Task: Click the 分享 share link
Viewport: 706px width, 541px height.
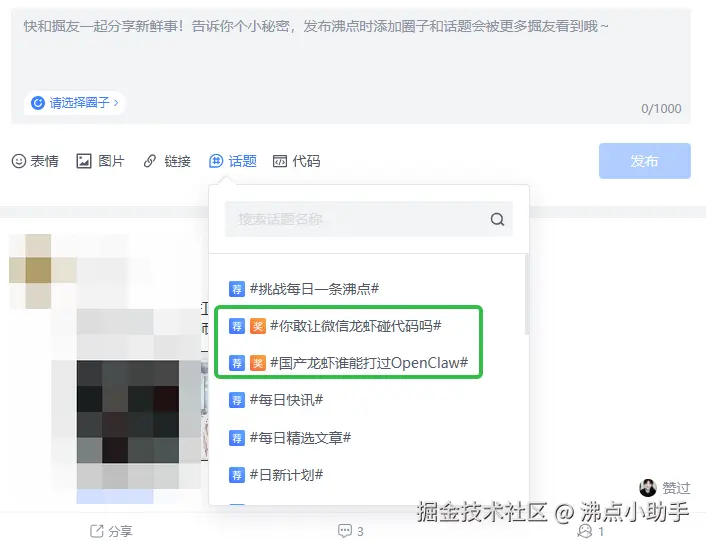Action: 120,531
